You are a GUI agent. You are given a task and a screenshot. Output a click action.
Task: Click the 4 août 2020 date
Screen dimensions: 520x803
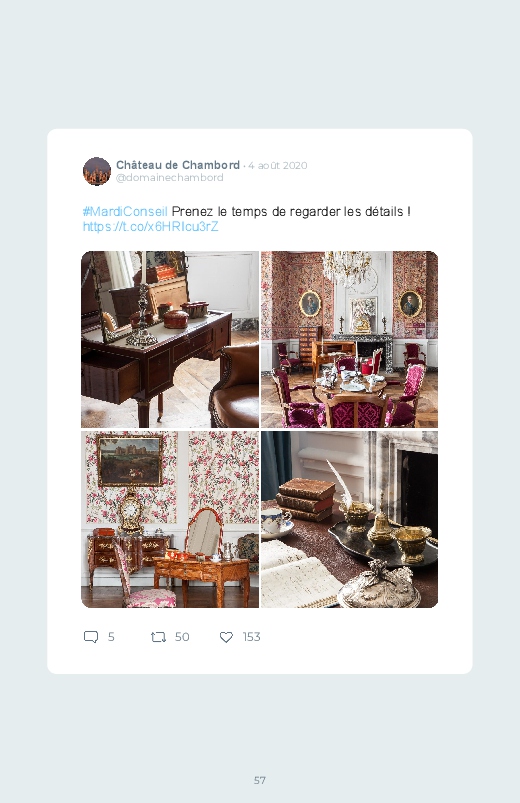click(278, 165)
